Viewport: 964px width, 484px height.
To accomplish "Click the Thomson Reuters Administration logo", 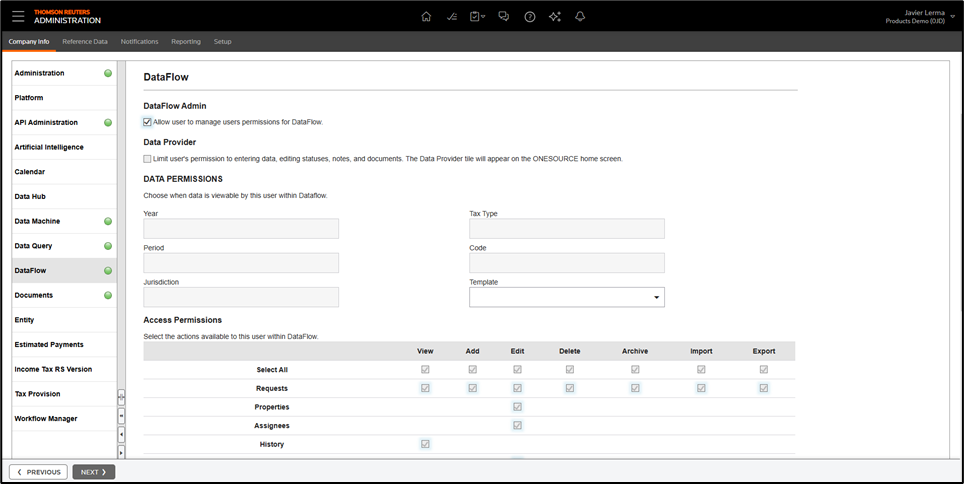I will click(x=67, y=17).
